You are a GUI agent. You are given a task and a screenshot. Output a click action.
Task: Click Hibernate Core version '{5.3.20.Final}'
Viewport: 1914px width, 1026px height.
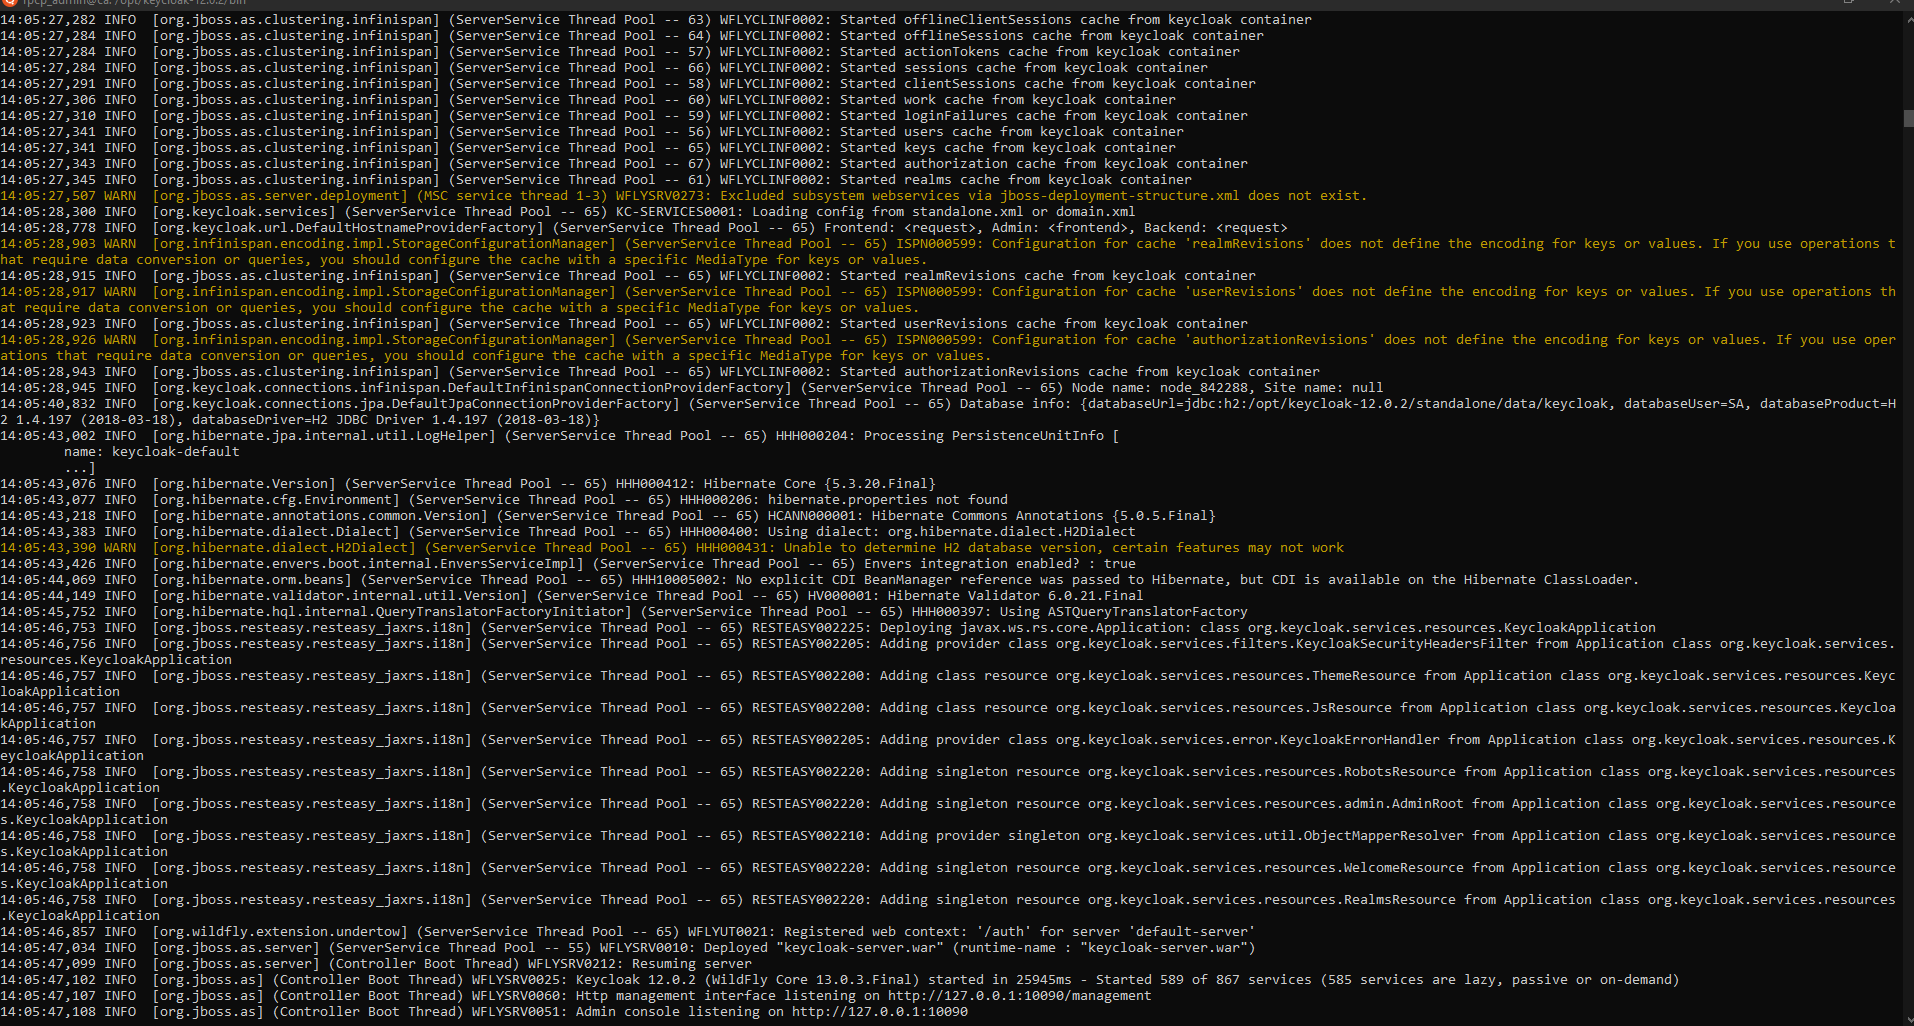point(880,483)
